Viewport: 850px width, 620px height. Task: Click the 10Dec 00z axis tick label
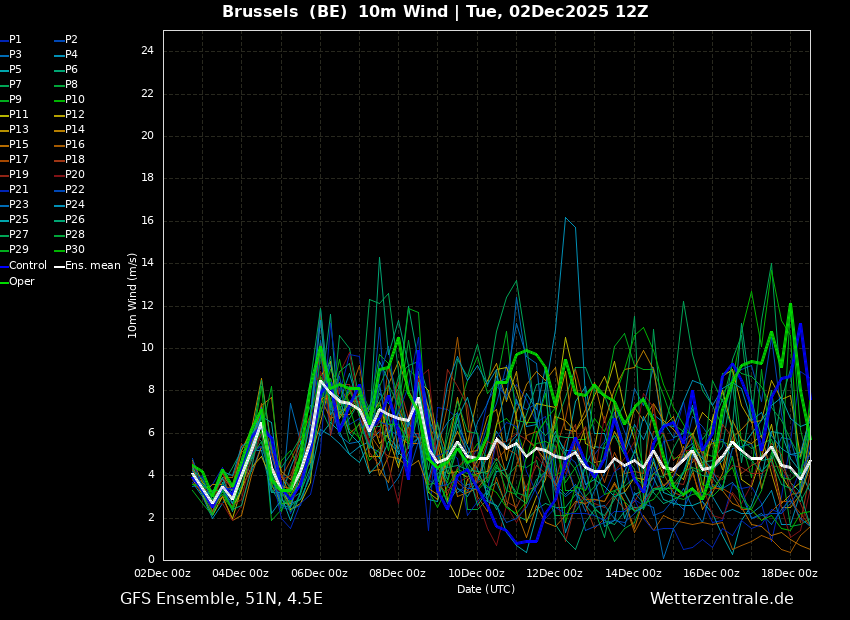tap(476, 573)
